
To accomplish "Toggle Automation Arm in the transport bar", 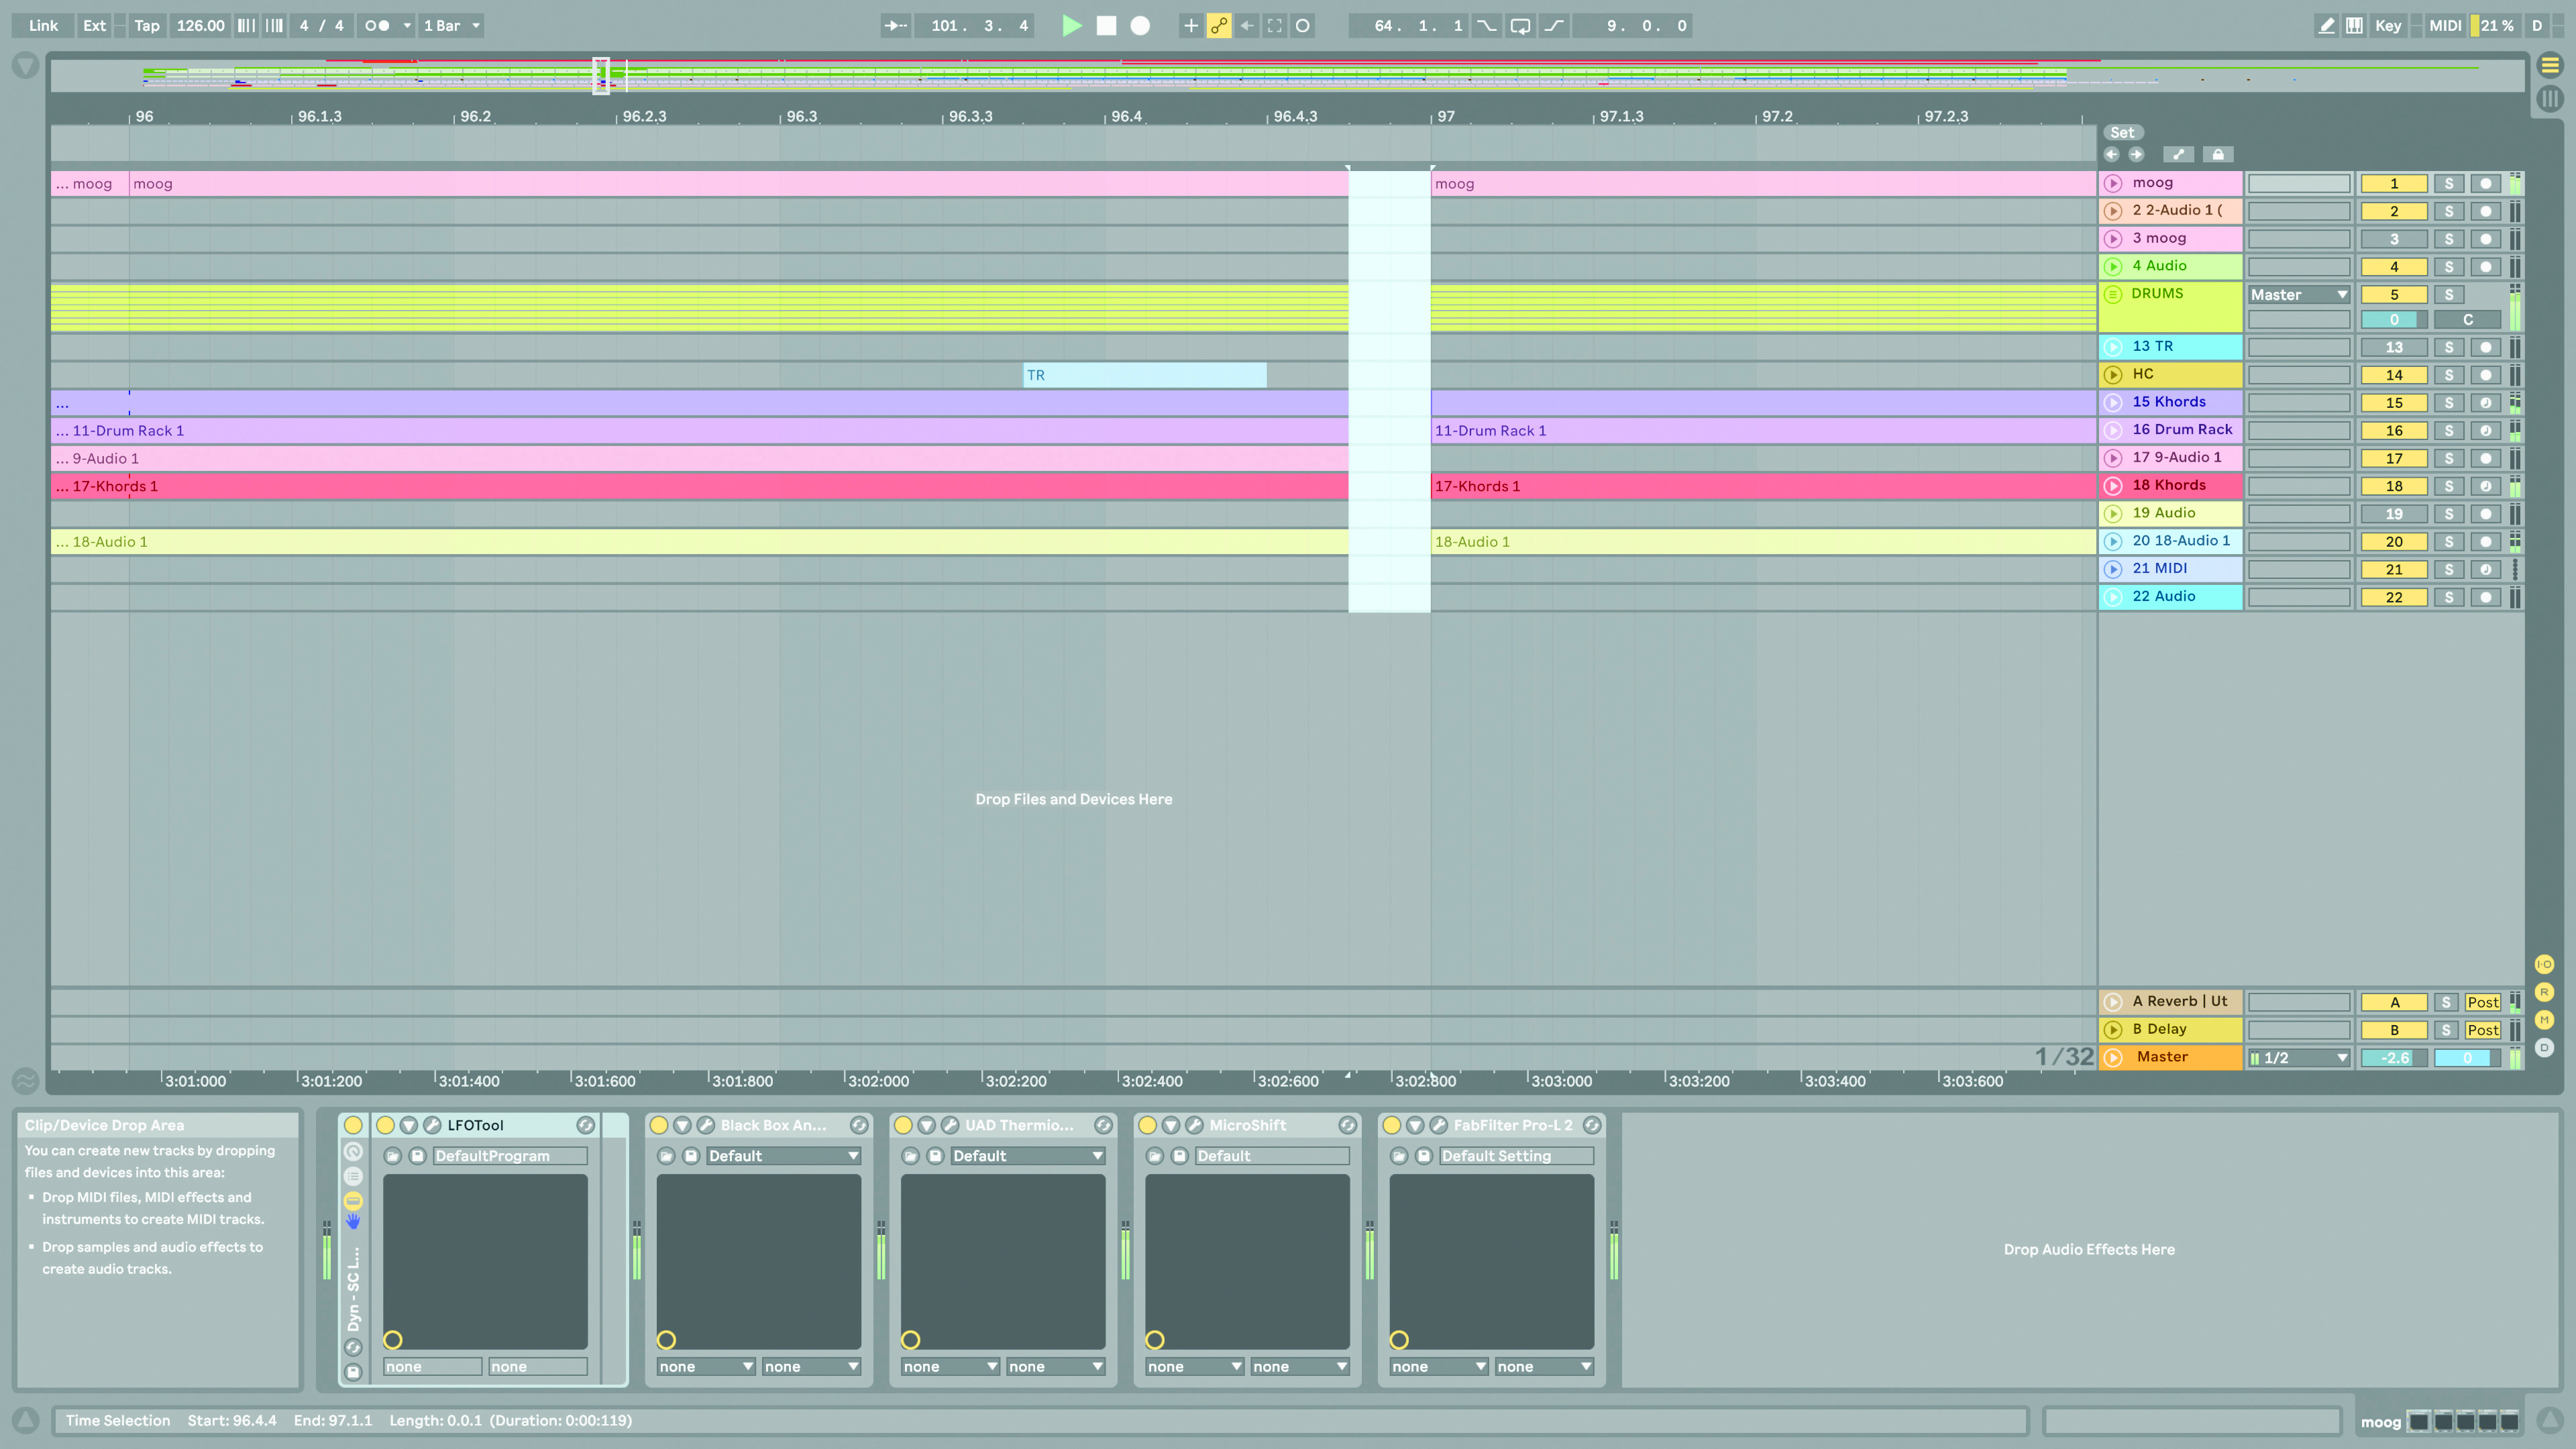I will point(1219,26).
